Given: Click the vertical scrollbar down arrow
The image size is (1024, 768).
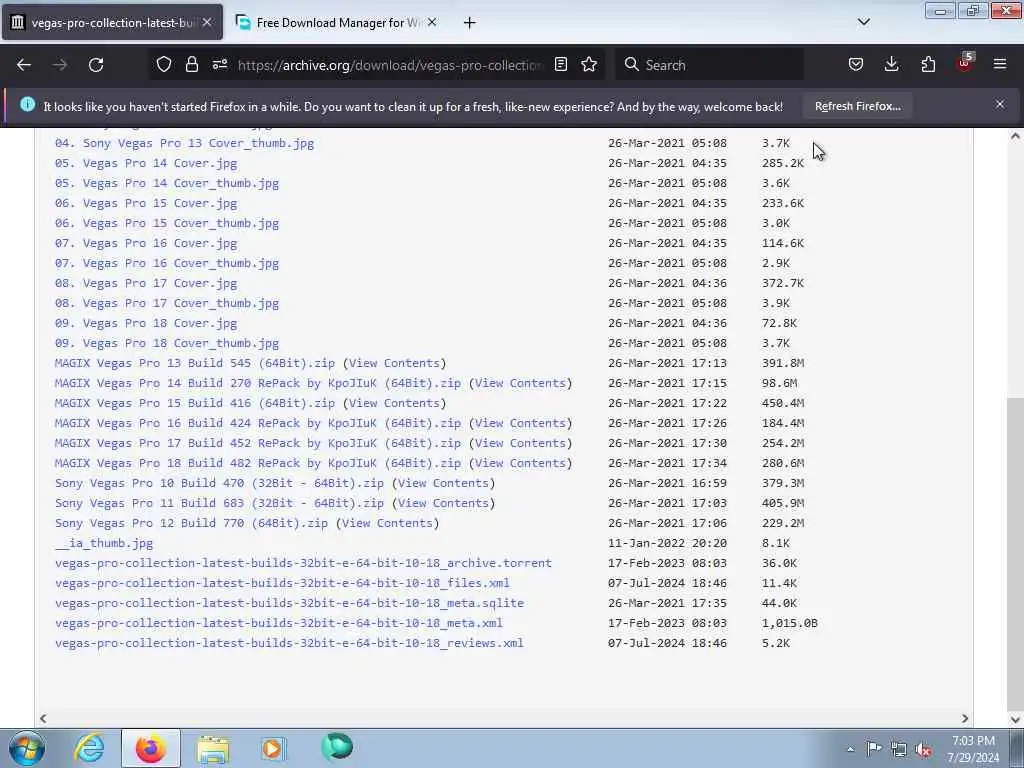Looking at the screenshot, I should point(1015,719).
